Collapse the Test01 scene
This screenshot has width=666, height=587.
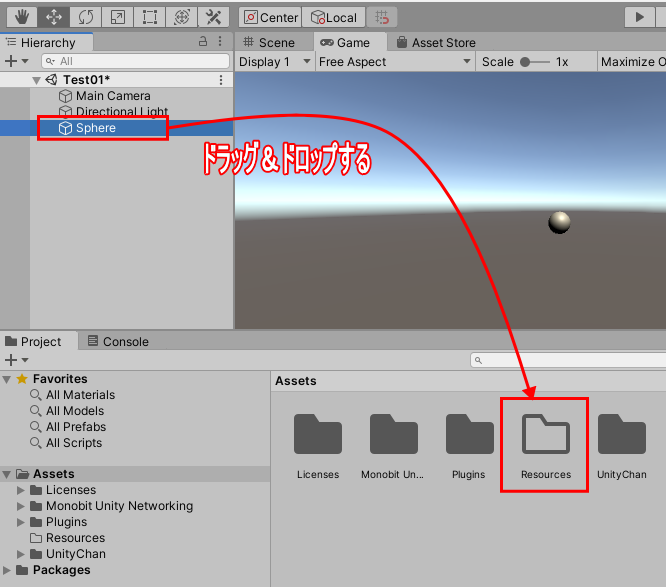click(37, 80)
